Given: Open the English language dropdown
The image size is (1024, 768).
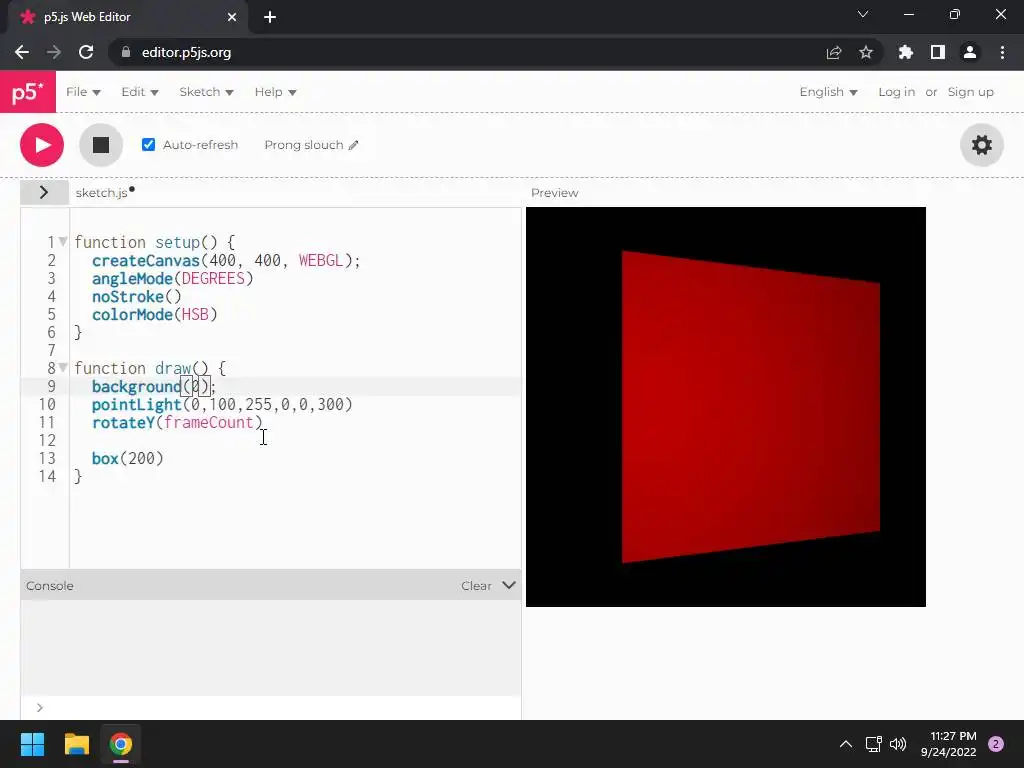Looking at the screenshot, I should tap(828, 92).
